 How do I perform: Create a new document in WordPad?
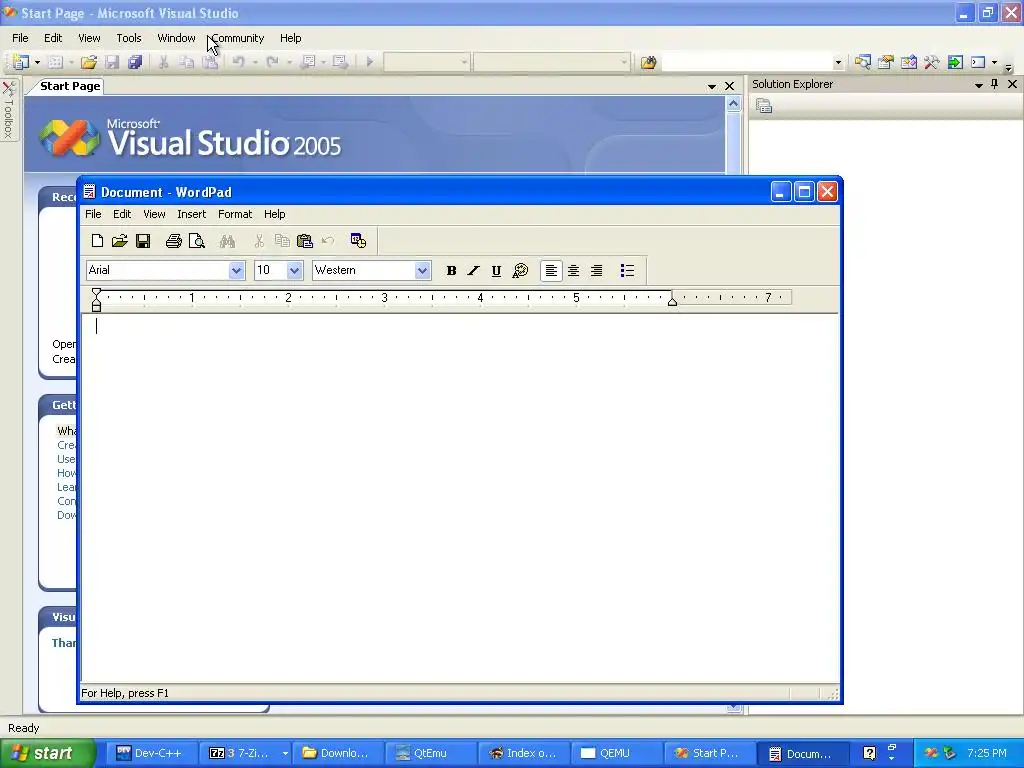97,241
